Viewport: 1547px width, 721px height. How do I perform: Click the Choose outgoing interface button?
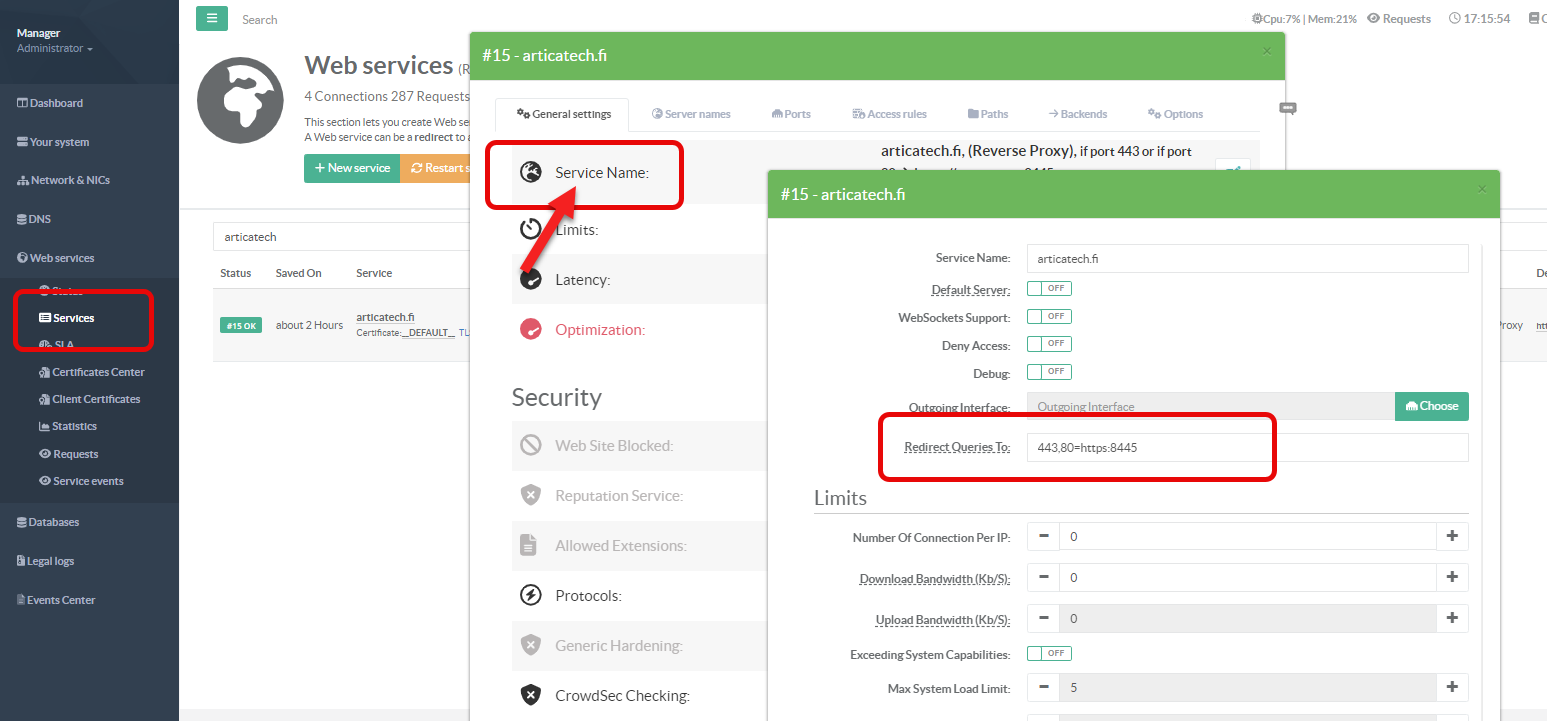pyautogui.click(x=1431, y=406)
